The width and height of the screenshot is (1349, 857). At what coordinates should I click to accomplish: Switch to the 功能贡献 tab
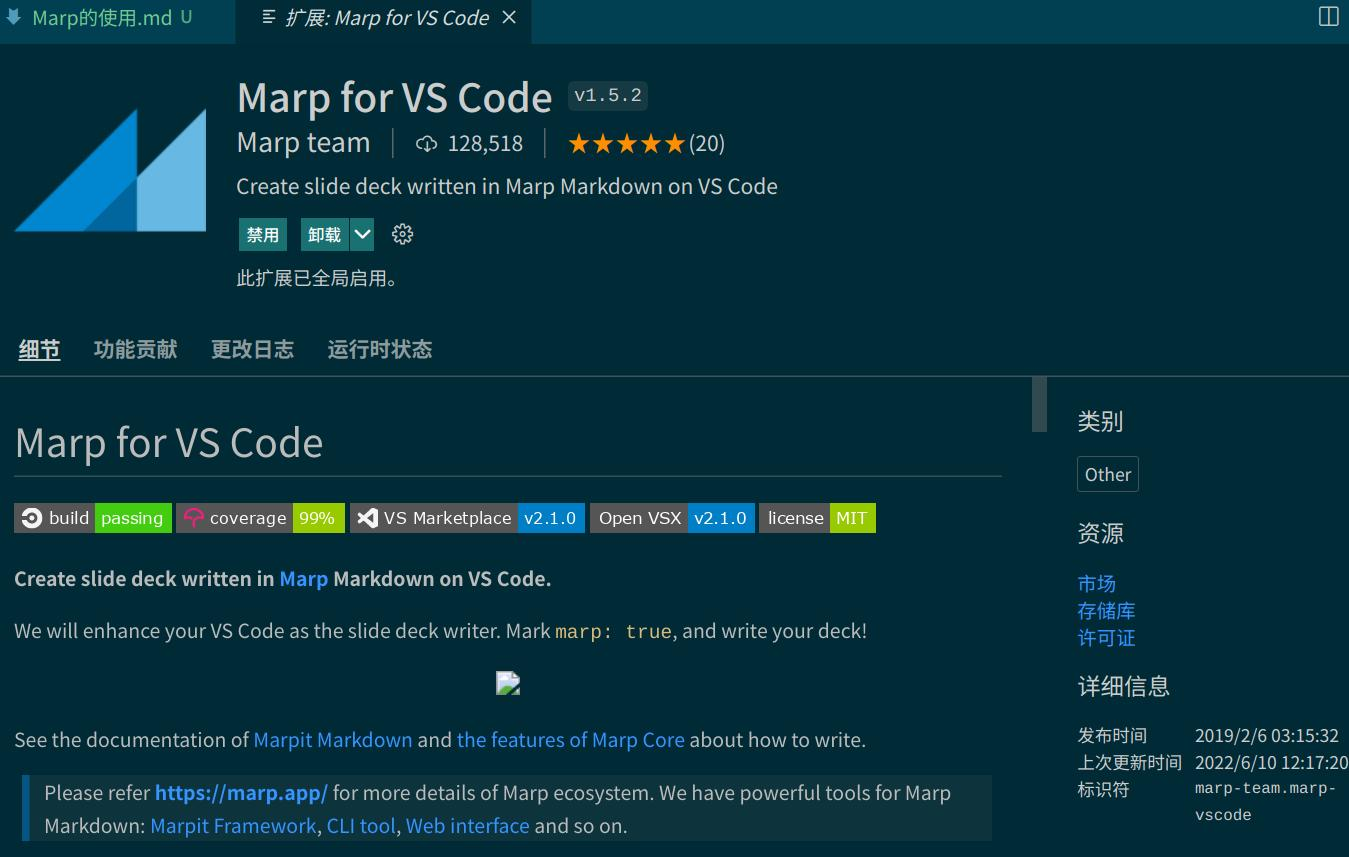pyautogui.click(x=135, y=349)
